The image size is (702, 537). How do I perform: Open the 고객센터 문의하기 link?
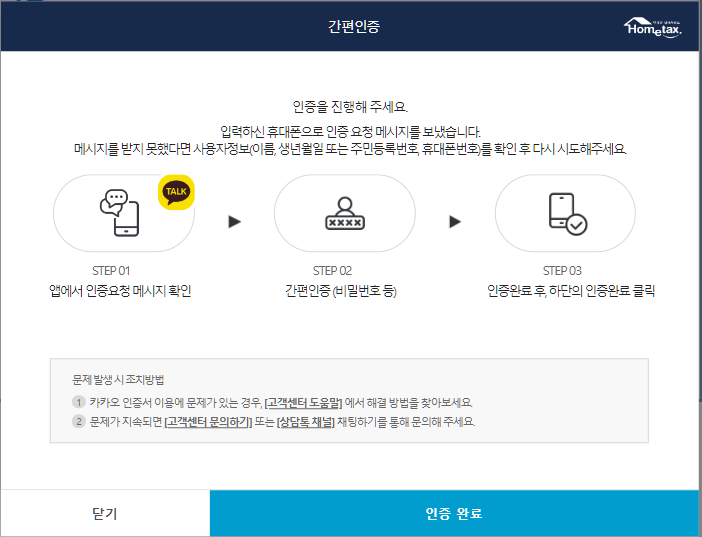[208, 422]
